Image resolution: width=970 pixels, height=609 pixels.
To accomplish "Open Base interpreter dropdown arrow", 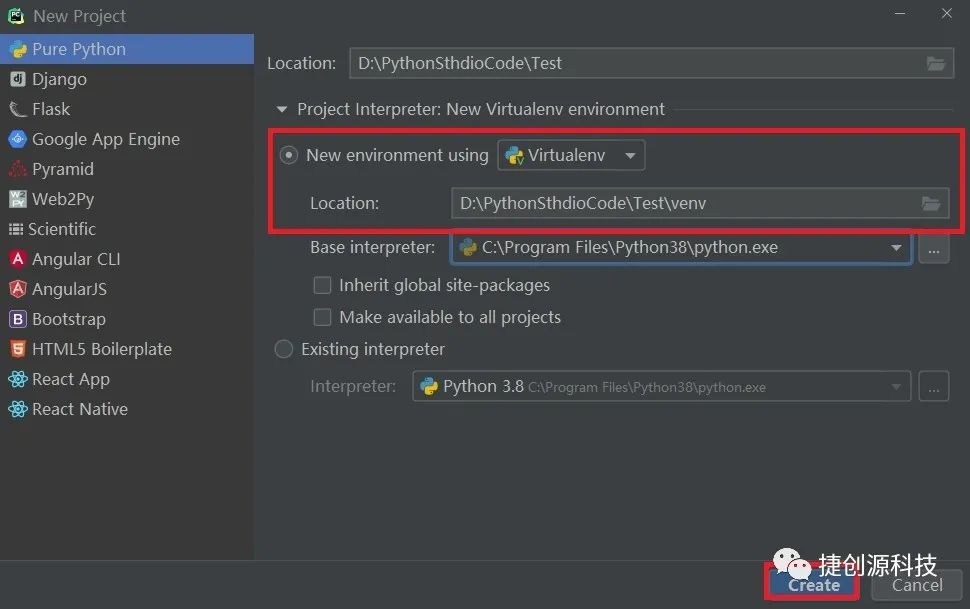I will tap(896, 248).
